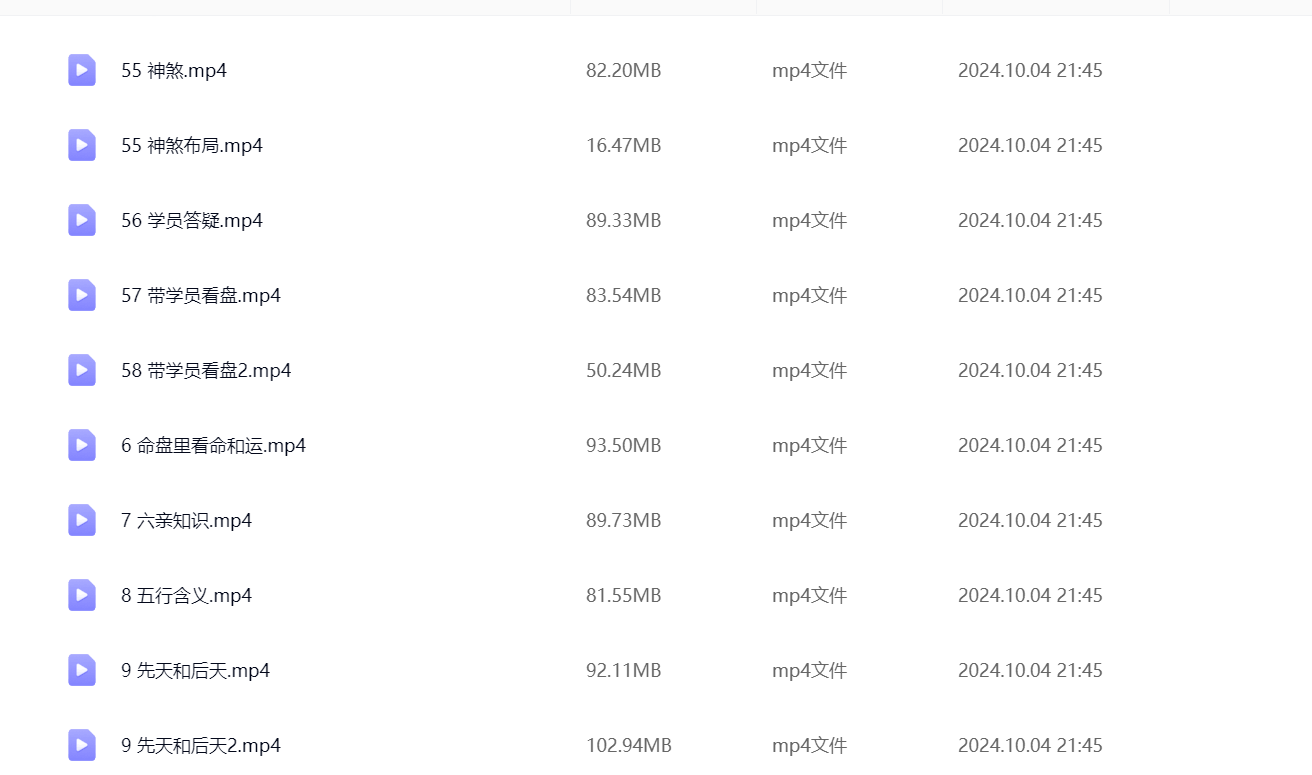Click the video icon for 6 命盘里看命和运.mp4

tap(82, 445)
